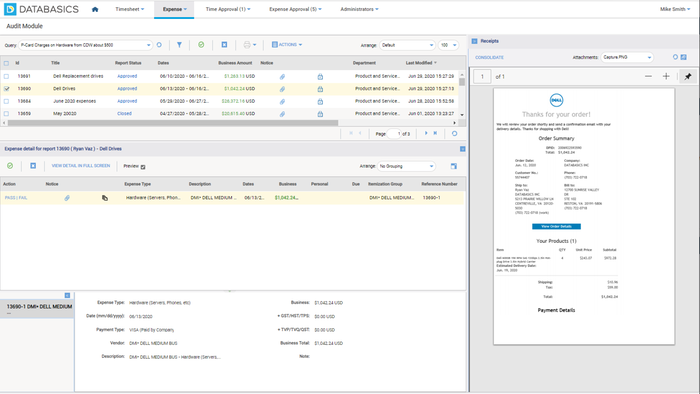This screenshot has height=394, width=700.
Task: Open the Expense Approval (5) menu
Action: click(295, 9)
